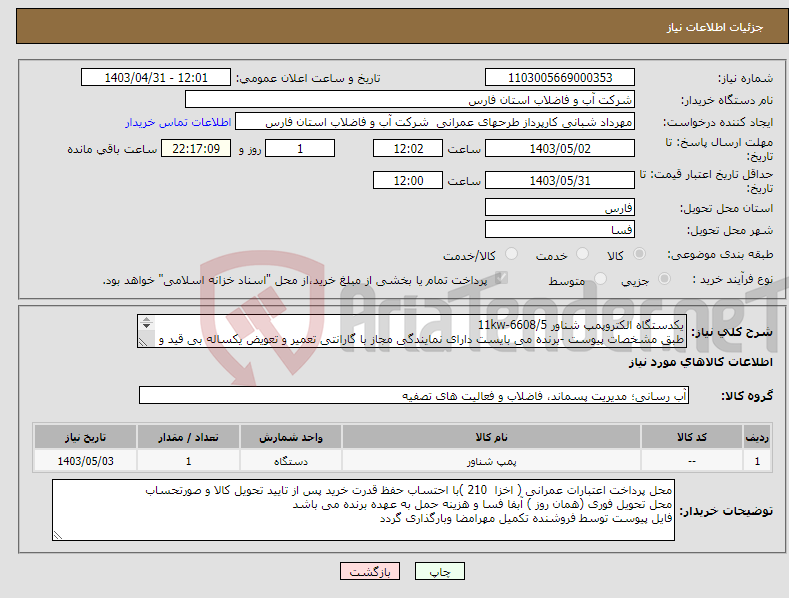This screenshot has height=598, width=789.
Task: Click table header تاریخ نیاز
Action: coord(86,437)
